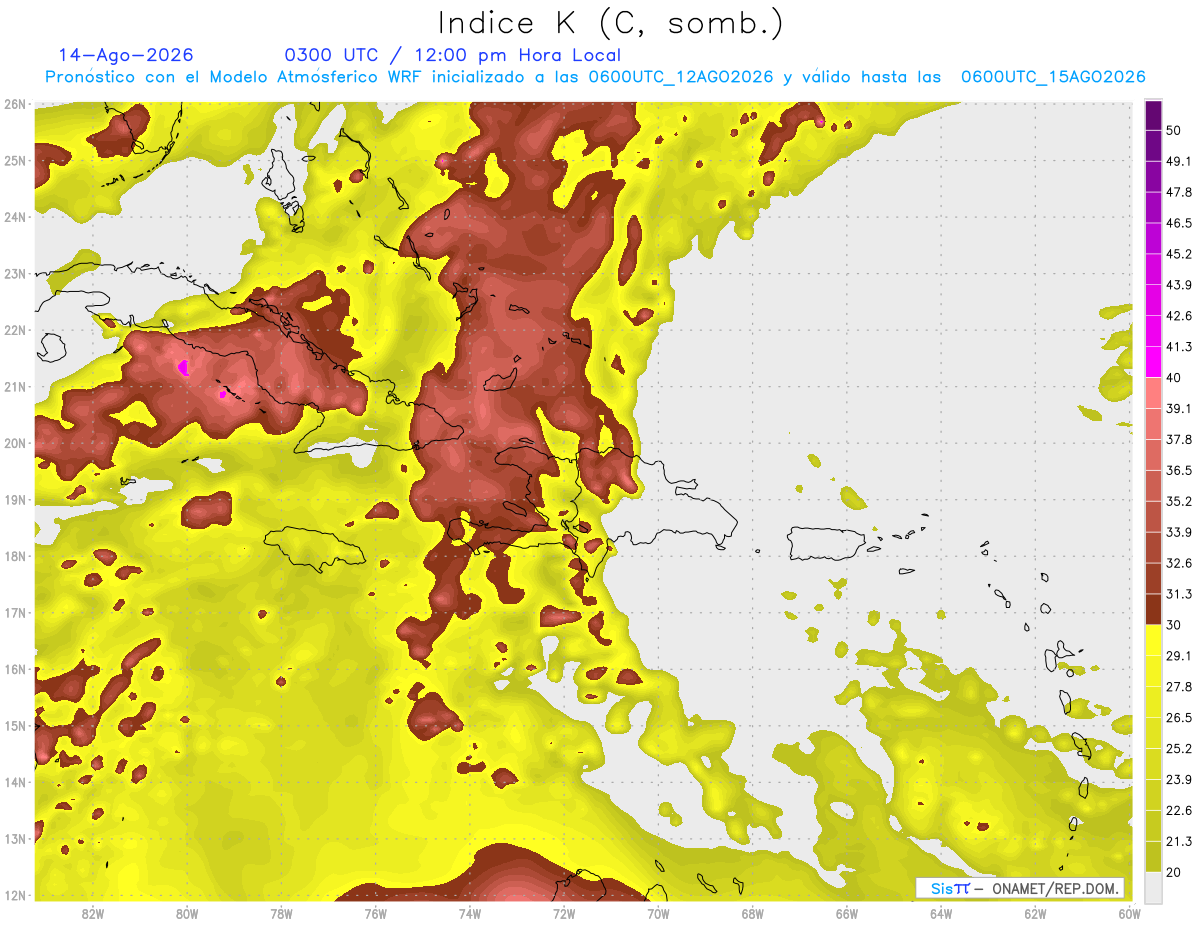Click the '26N' latitude axis label

(x=15, y=104)
